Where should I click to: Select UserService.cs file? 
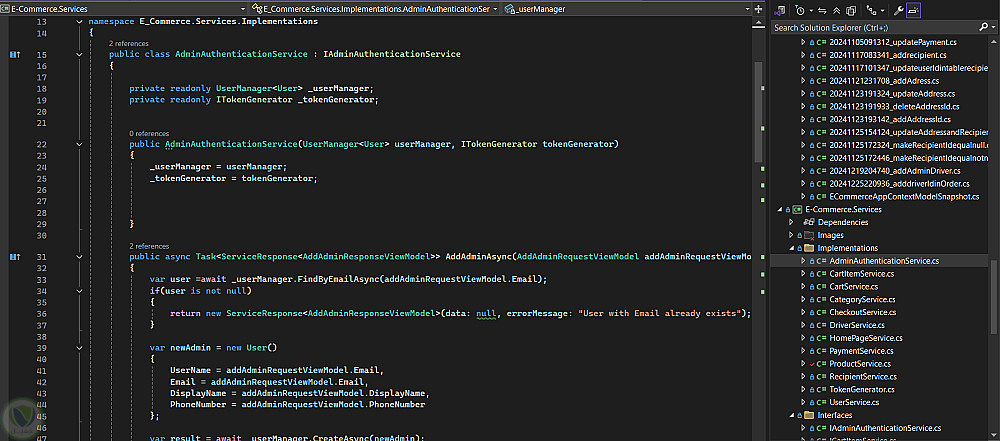[854, 402]
